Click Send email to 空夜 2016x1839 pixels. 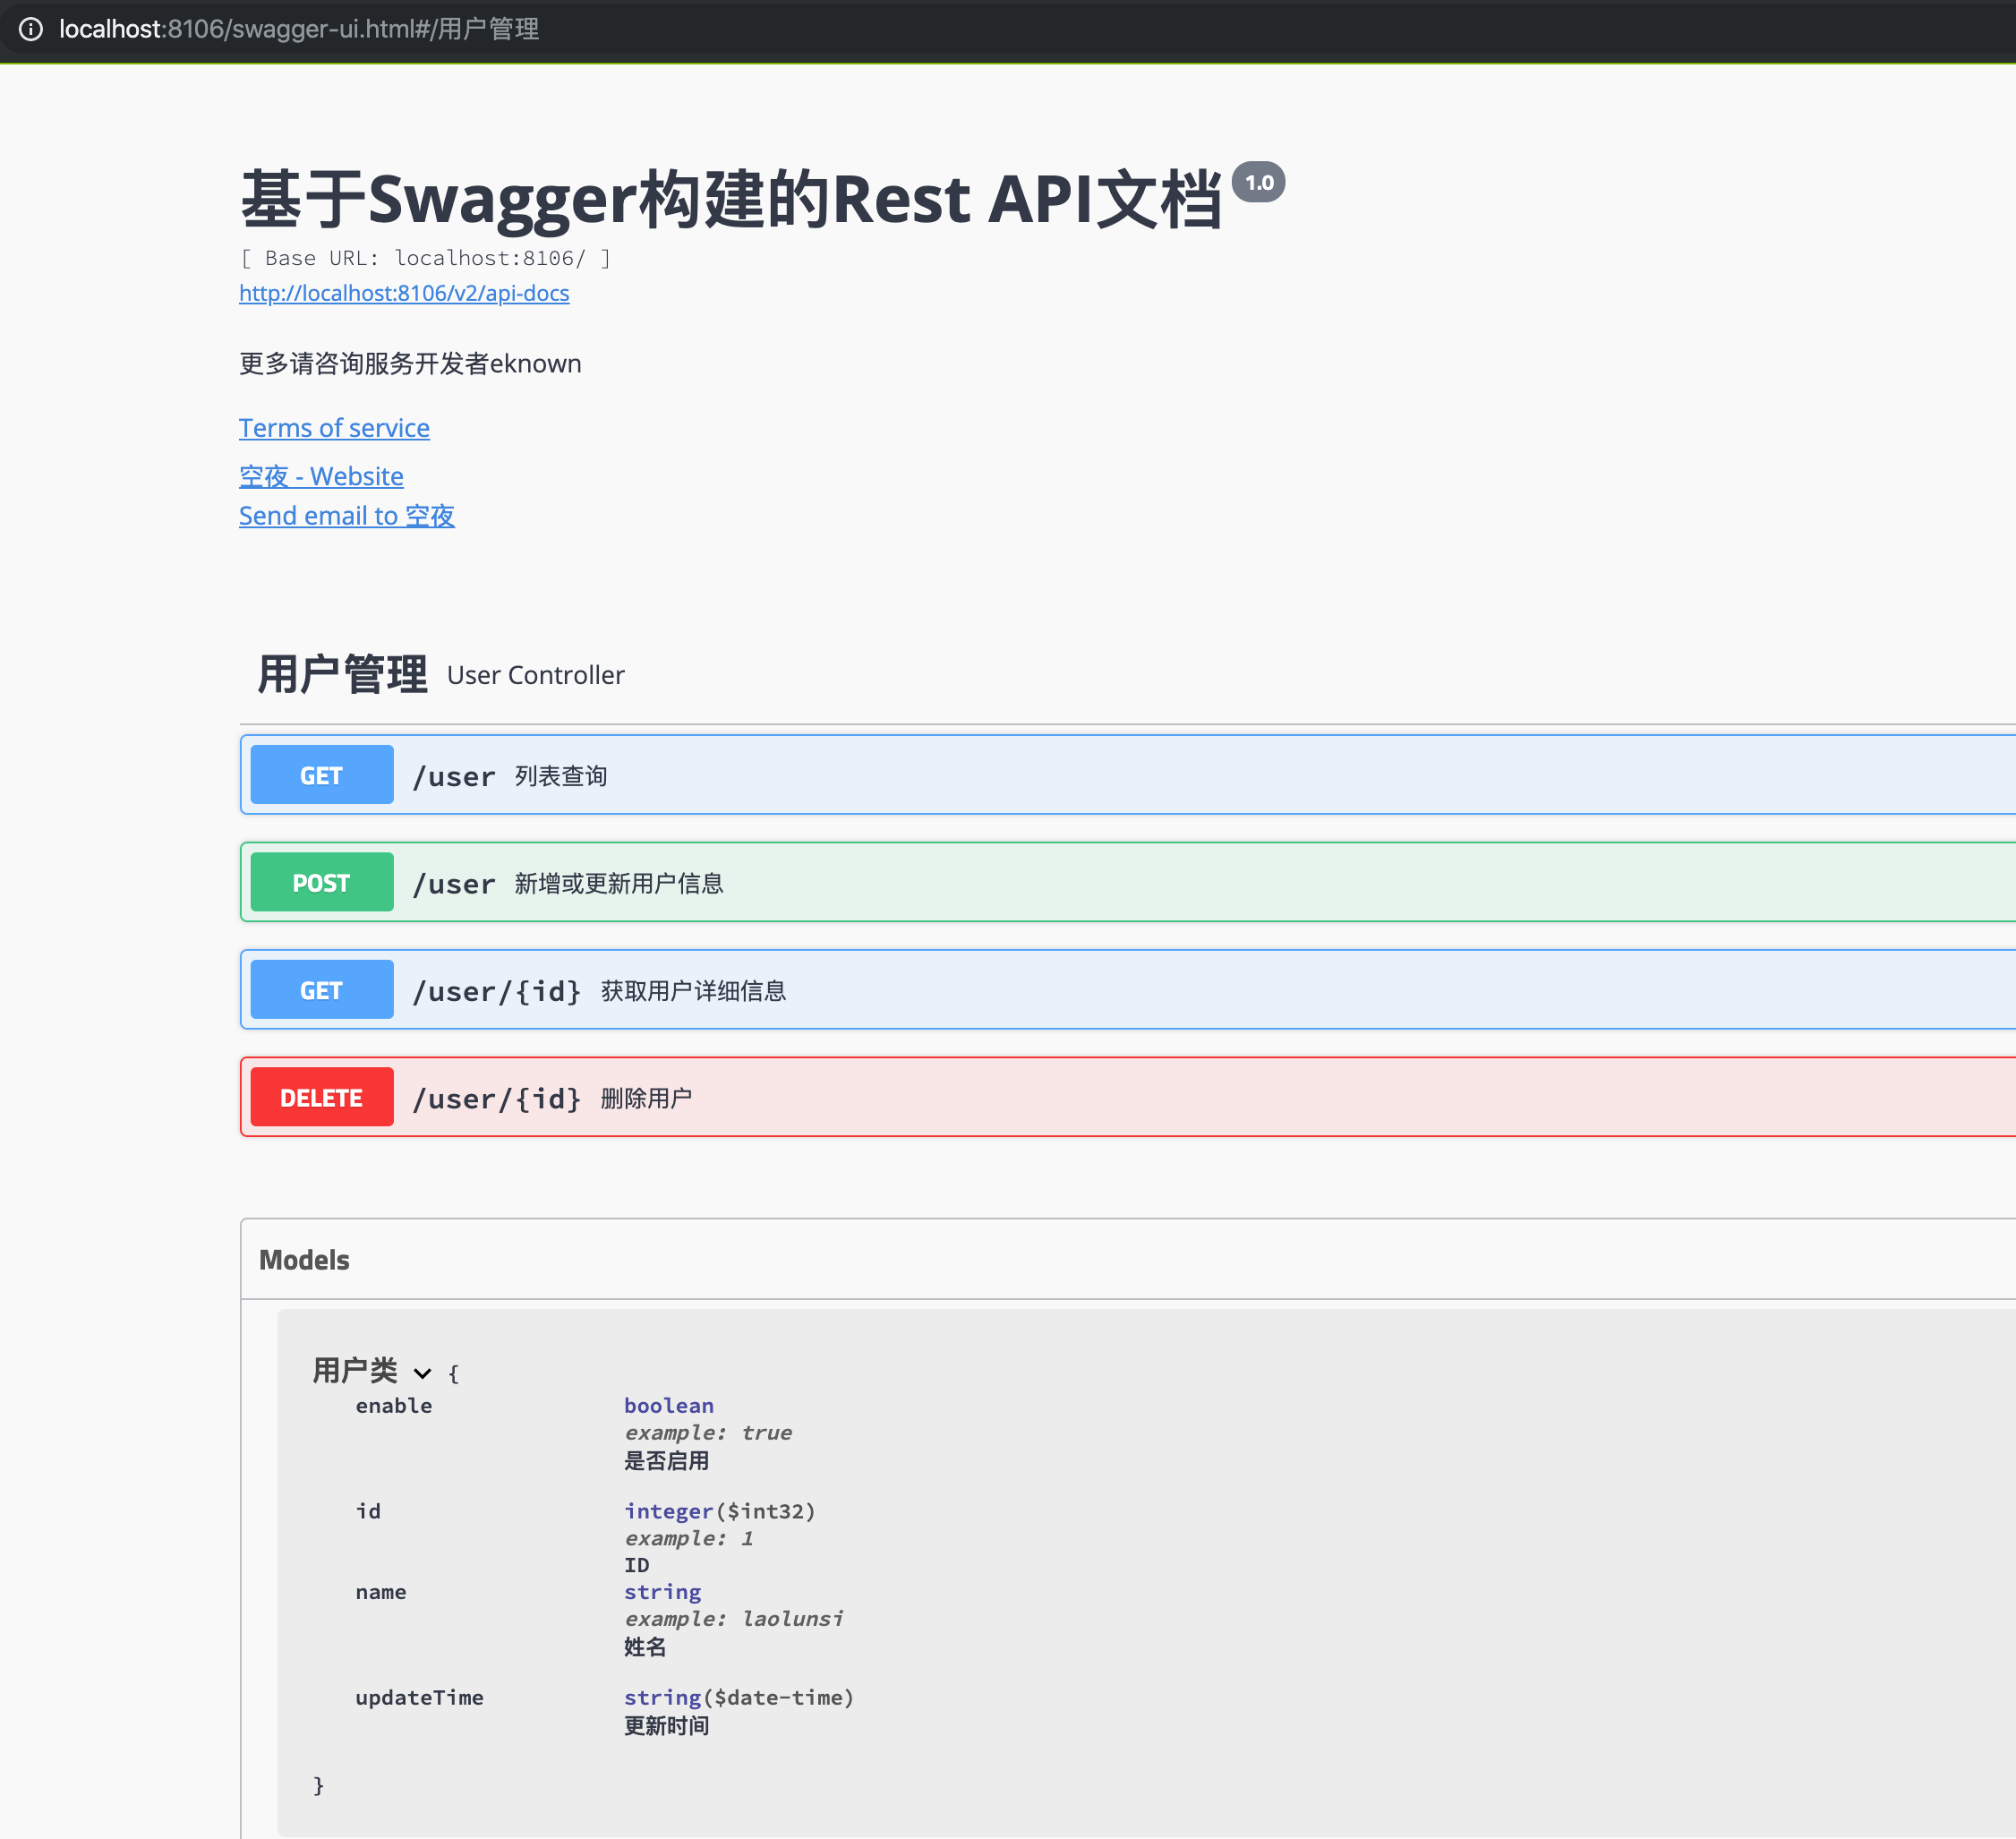346,515
